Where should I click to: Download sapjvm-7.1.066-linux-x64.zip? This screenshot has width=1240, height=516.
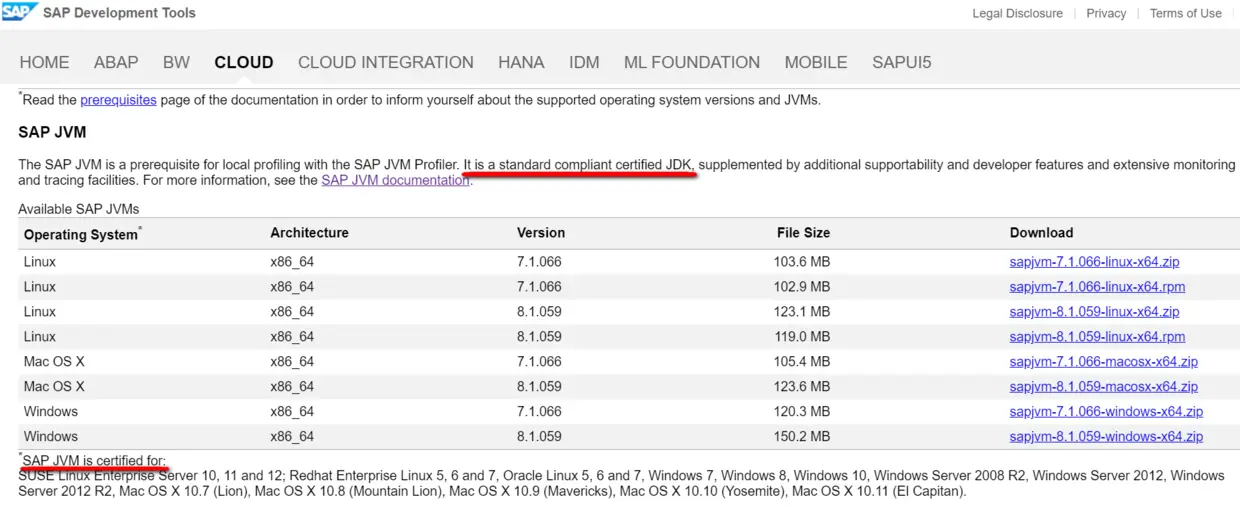pyautogui.click(x=1094, y=262)
